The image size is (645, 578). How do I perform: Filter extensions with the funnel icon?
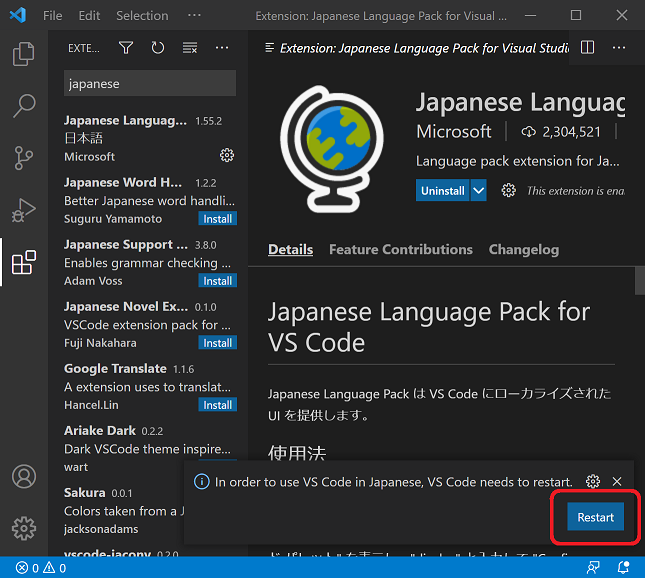pos(126,48)
